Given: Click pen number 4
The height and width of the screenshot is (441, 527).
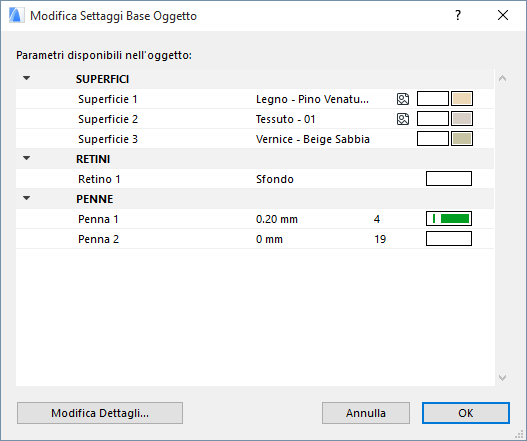Looking at the screenshot, I should 377,219.
